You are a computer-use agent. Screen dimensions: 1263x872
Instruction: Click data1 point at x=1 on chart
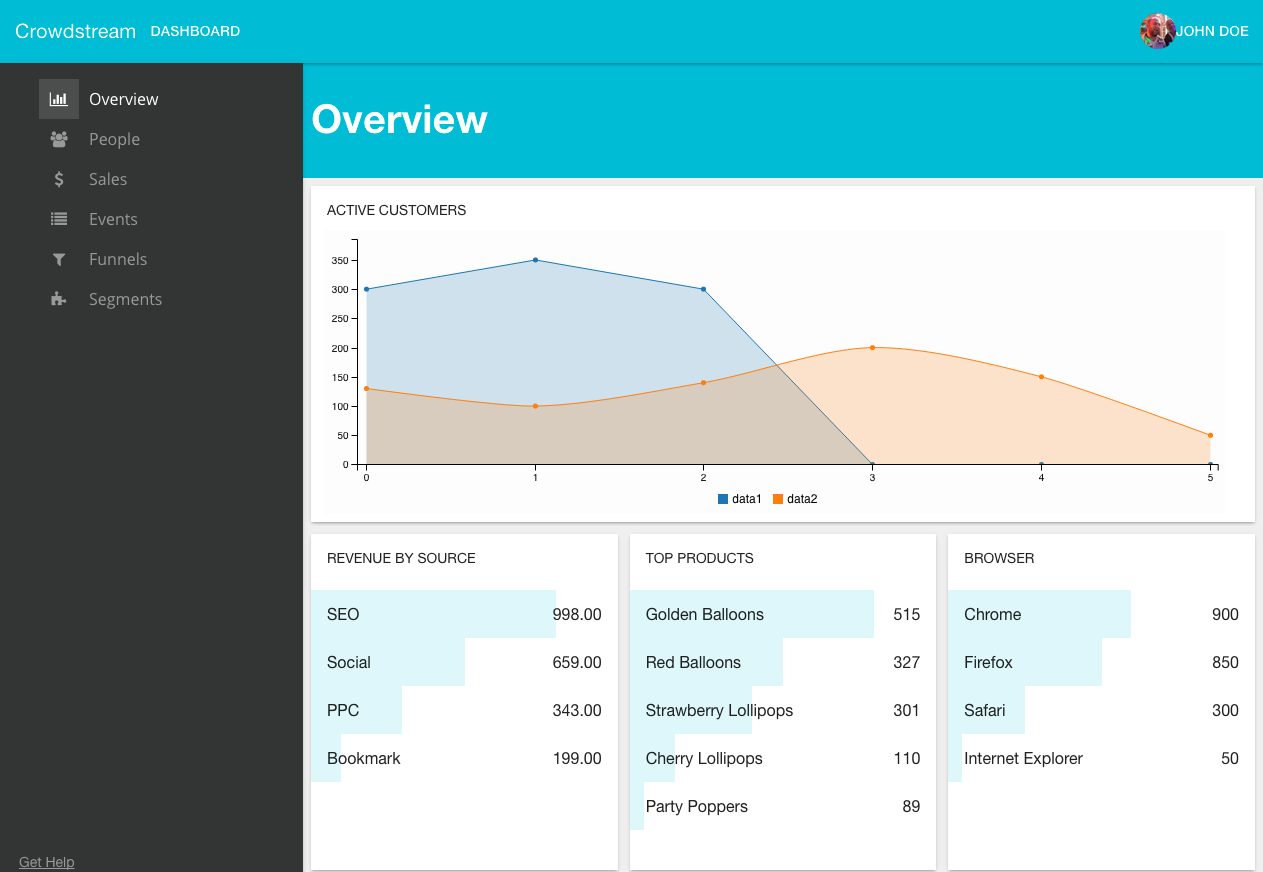point(535,260)
